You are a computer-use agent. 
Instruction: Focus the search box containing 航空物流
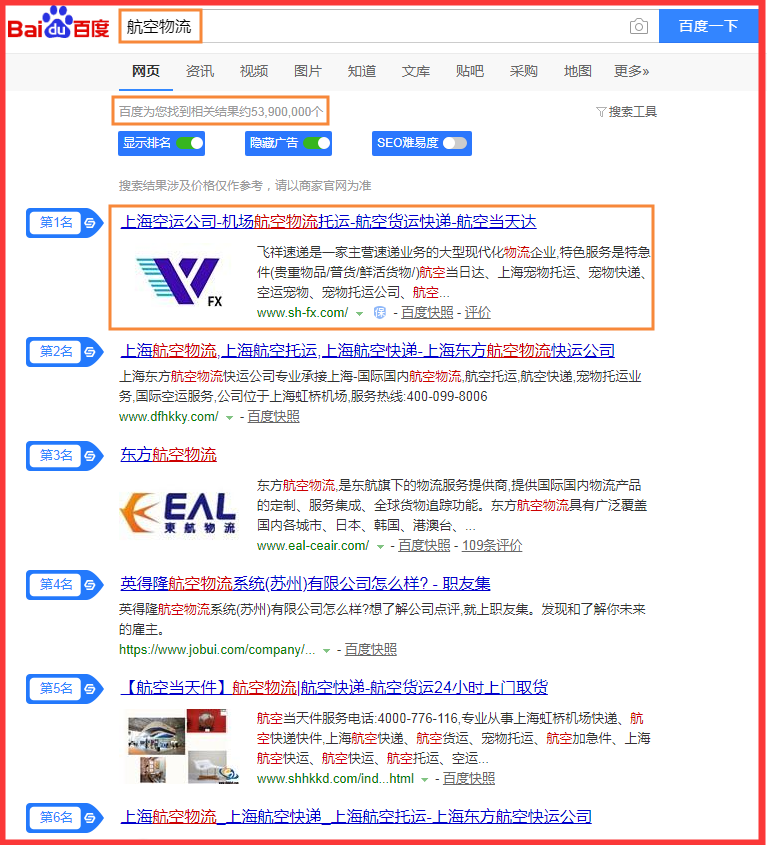[x=374, y=26]
